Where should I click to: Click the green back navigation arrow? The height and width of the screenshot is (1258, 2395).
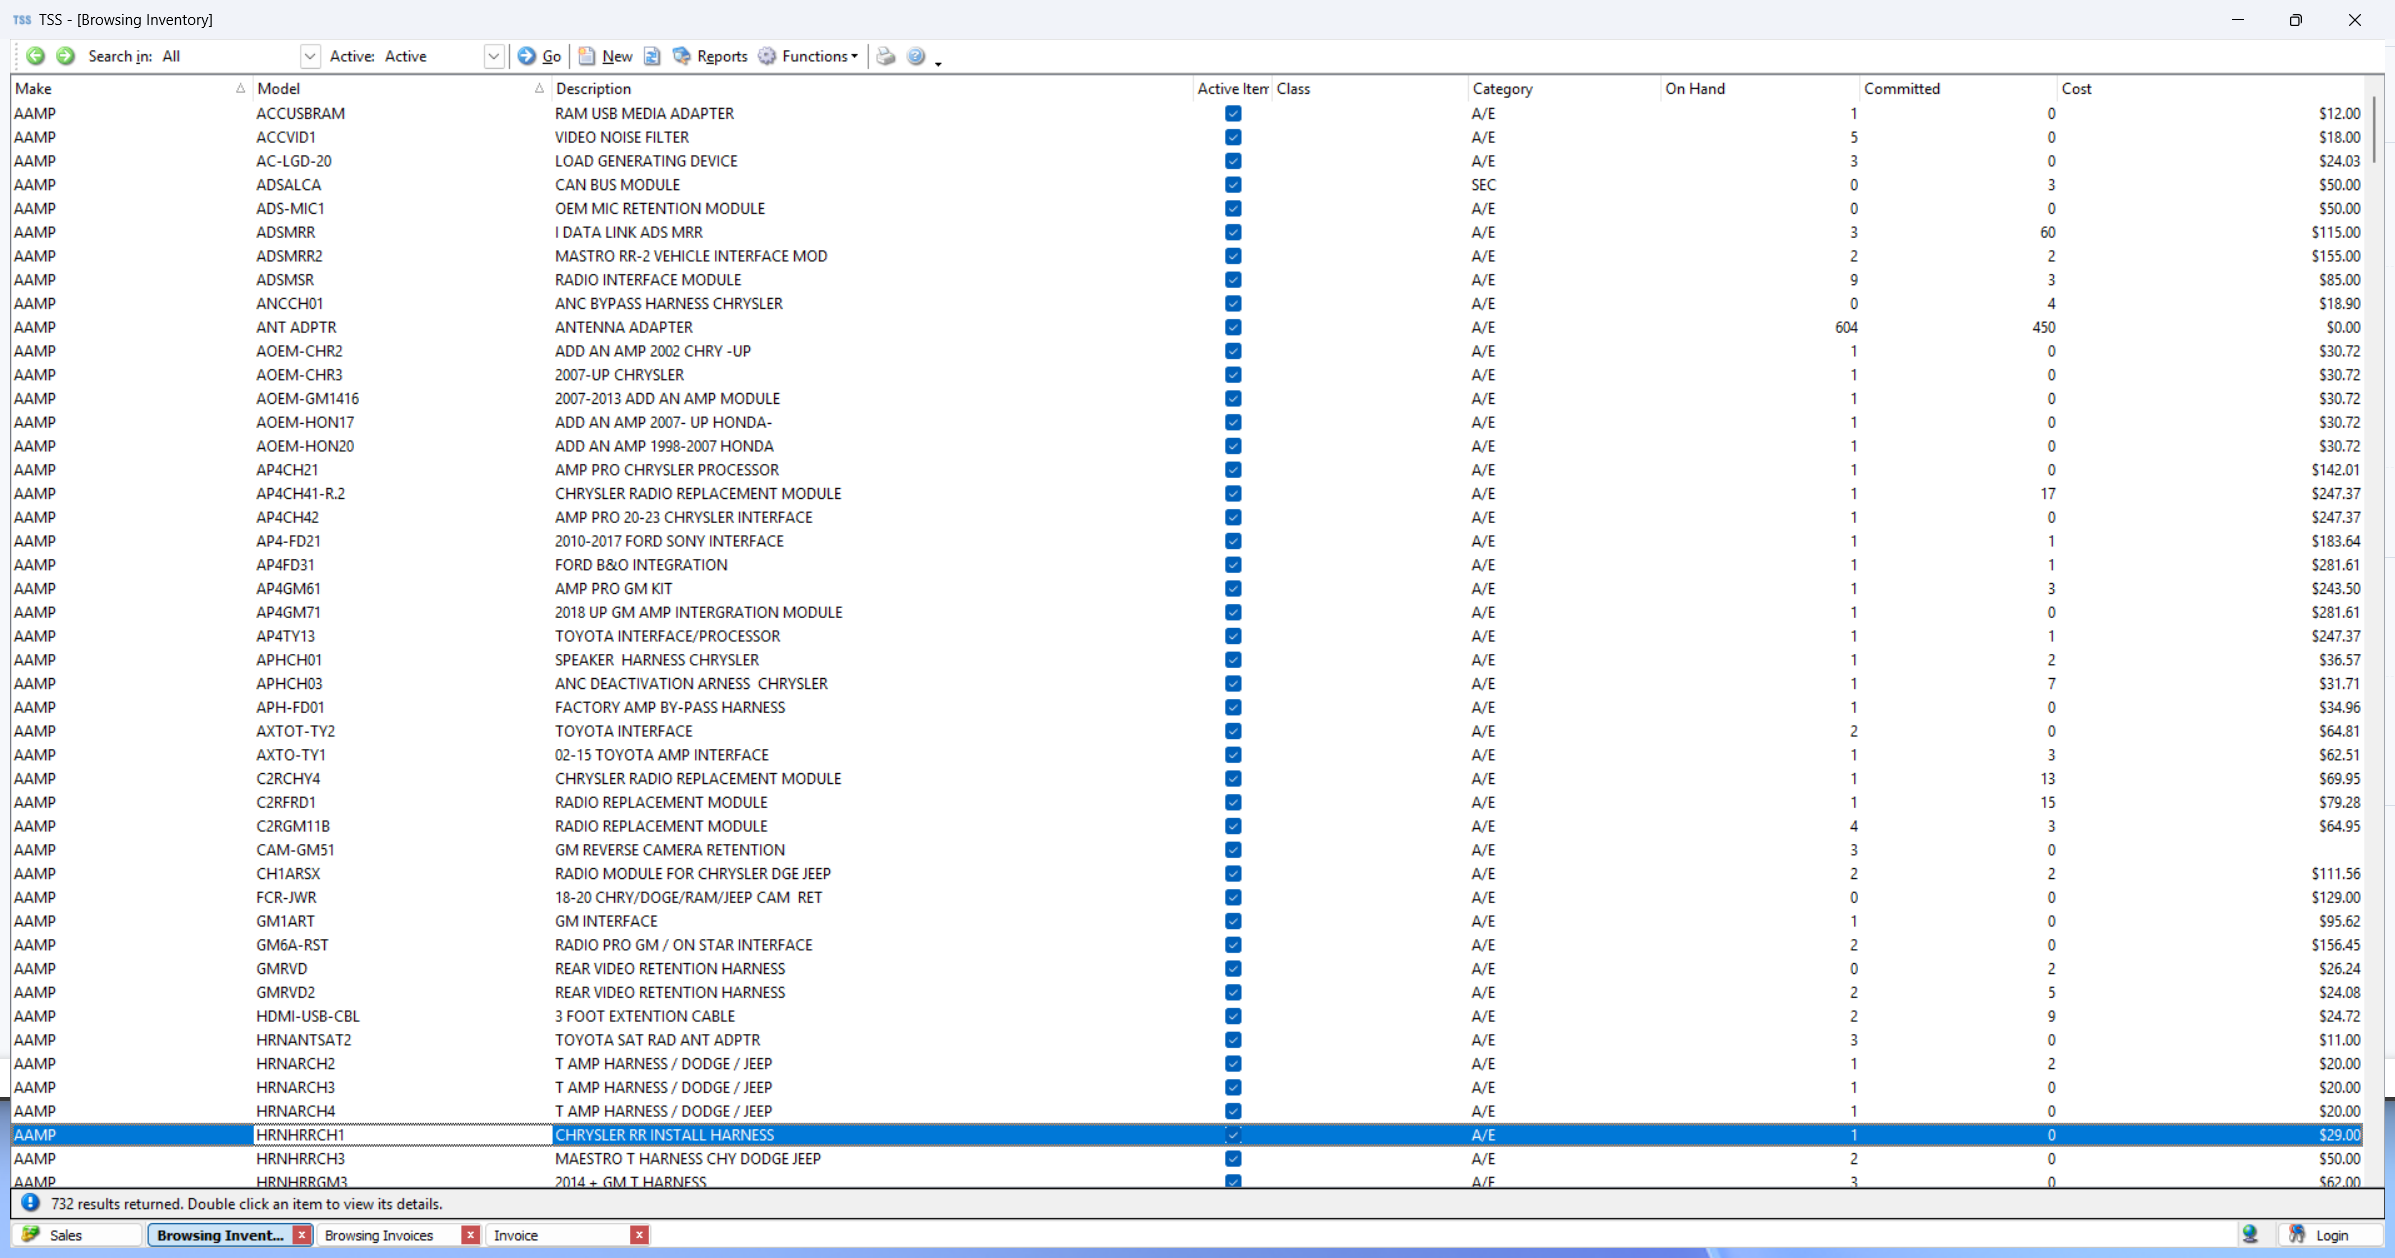[35, 56]
